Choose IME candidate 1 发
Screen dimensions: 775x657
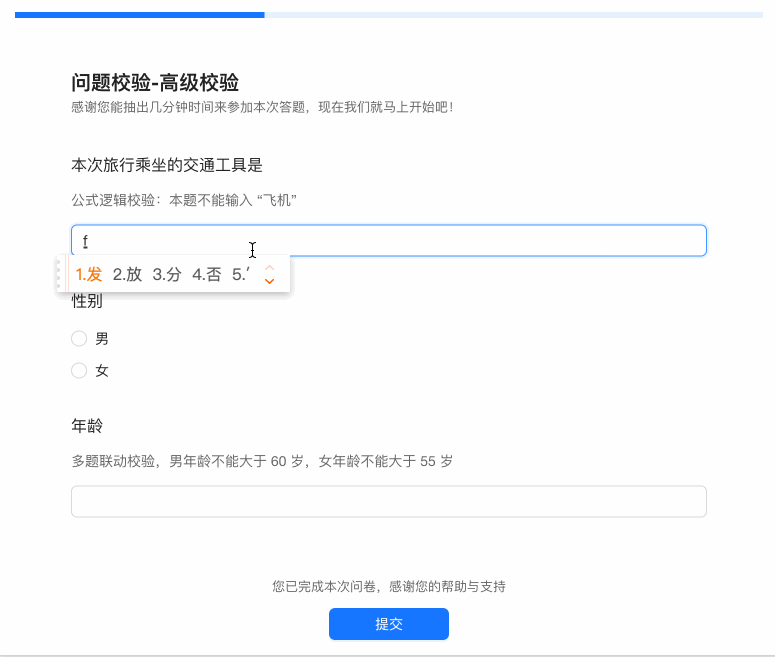point(88,274)
